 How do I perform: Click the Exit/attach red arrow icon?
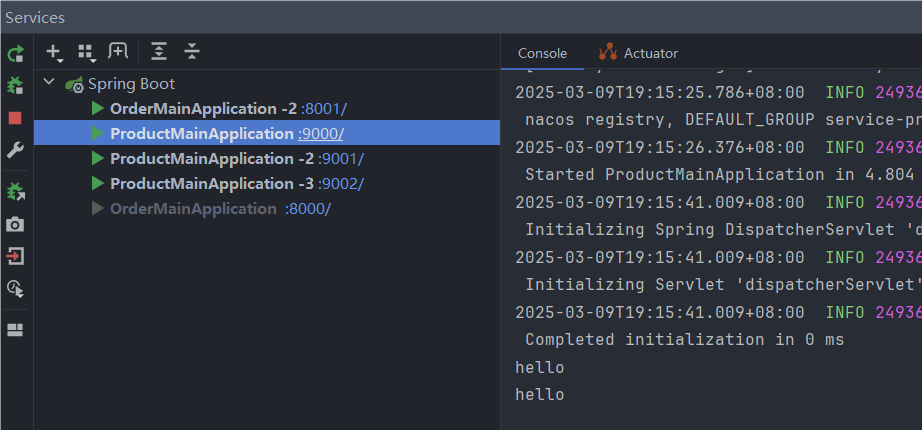[x=15, y=256]
